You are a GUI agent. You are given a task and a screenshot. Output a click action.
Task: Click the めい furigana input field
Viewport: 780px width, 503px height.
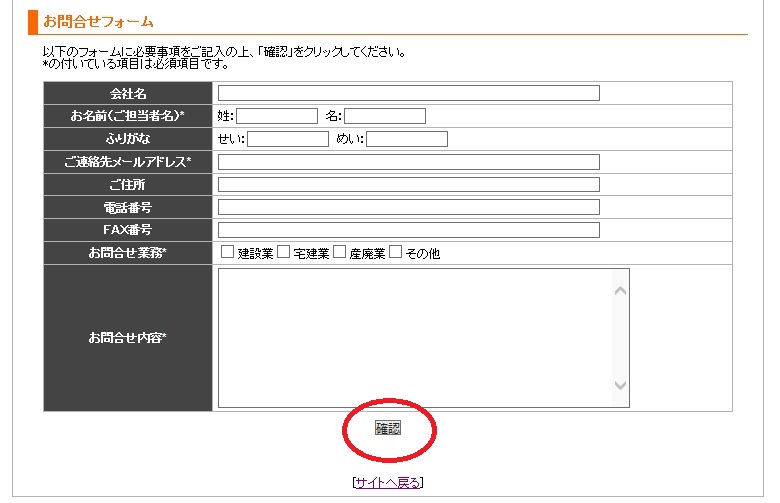coord(406,139)
